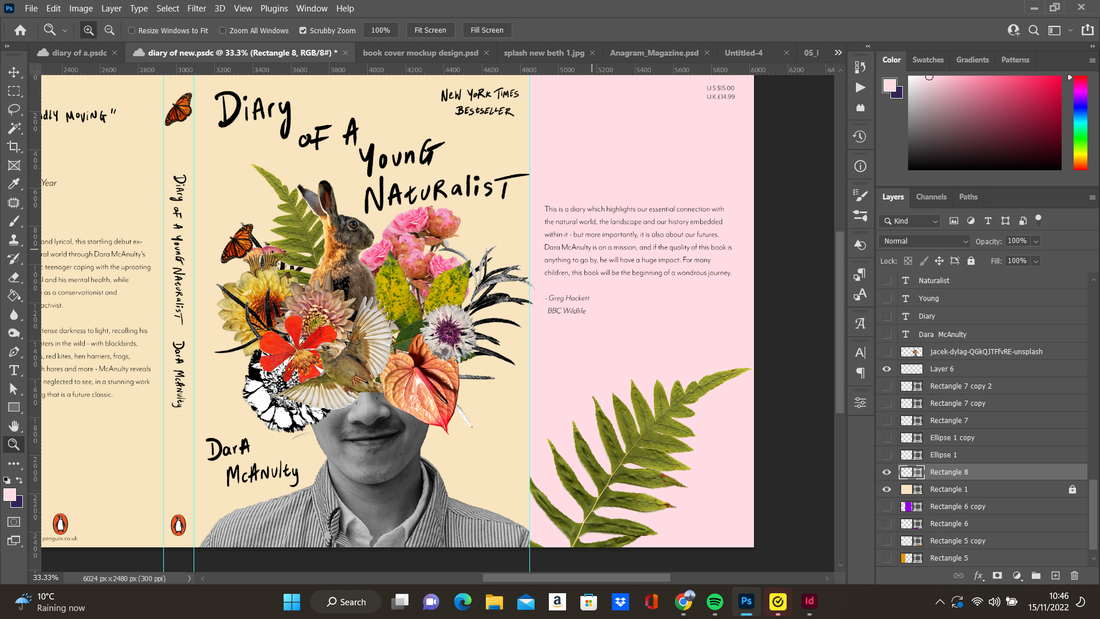Open the Properties info panel icon
This screenshot has width=1100, height=619.
point(860,166)
